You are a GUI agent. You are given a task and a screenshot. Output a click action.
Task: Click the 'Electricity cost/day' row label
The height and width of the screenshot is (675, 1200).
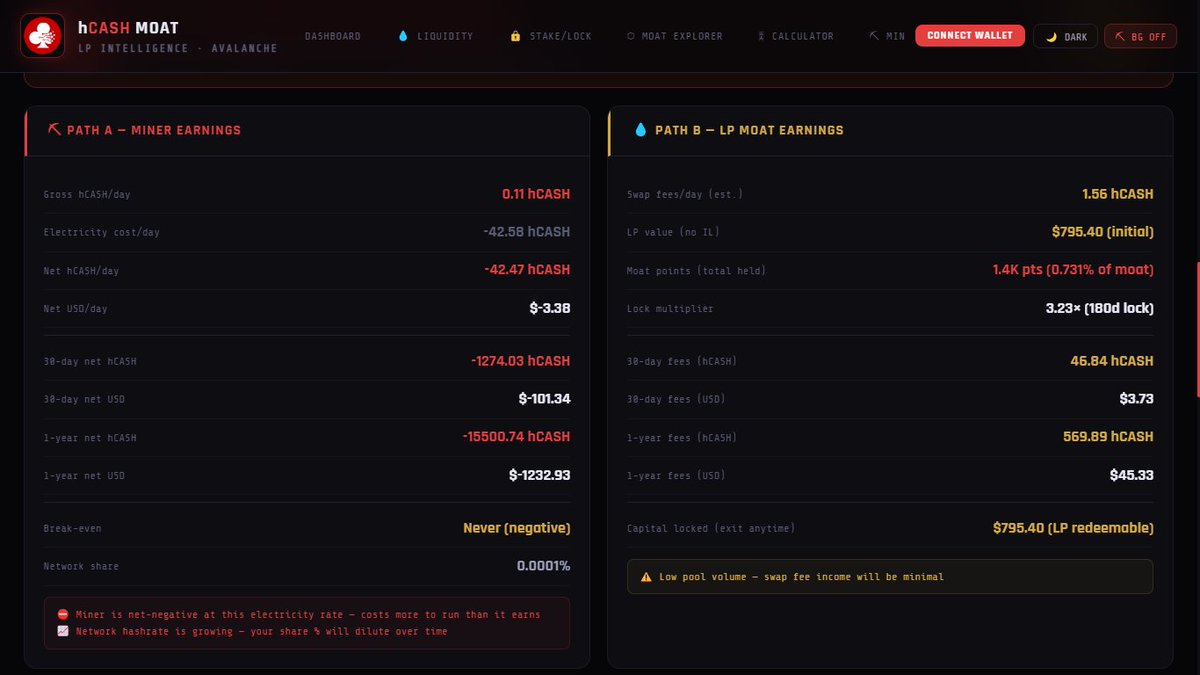pyautogui.click(x=101, y=232)
